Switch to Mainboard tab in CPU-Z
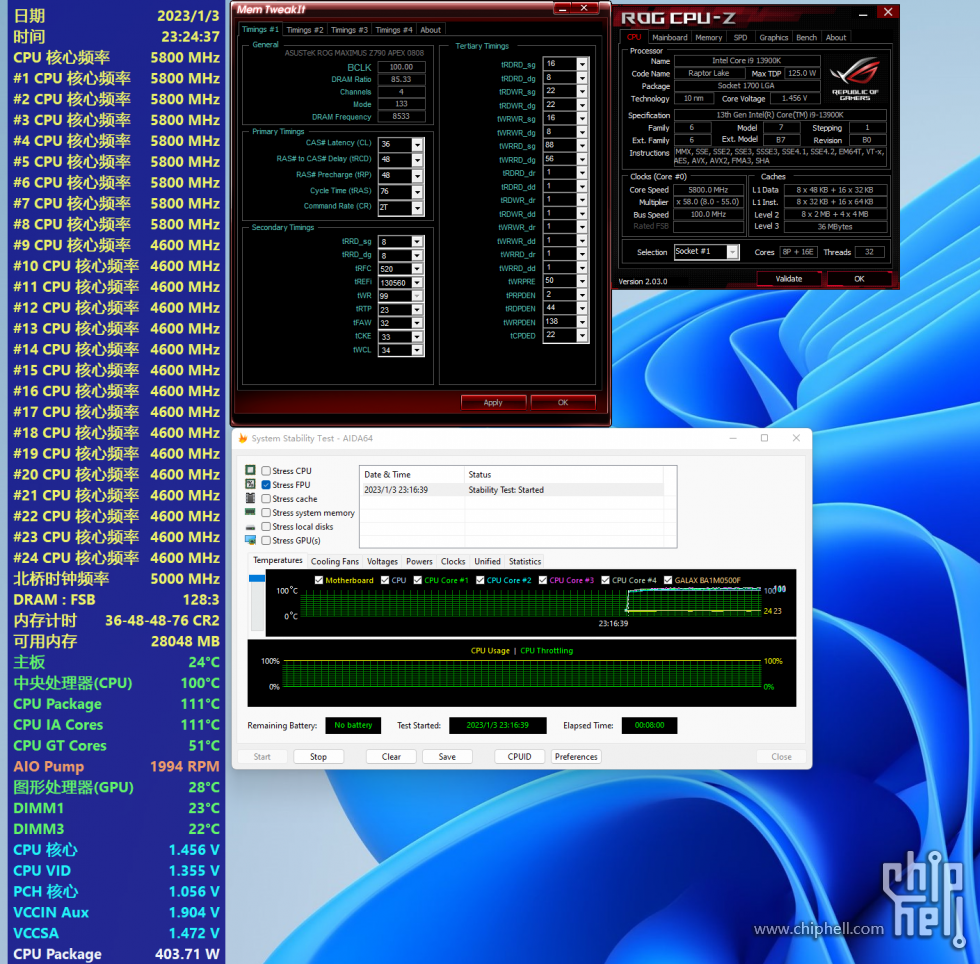Viewport: 980px width, 964px height. pyautogui.click(x=669, y=38)
